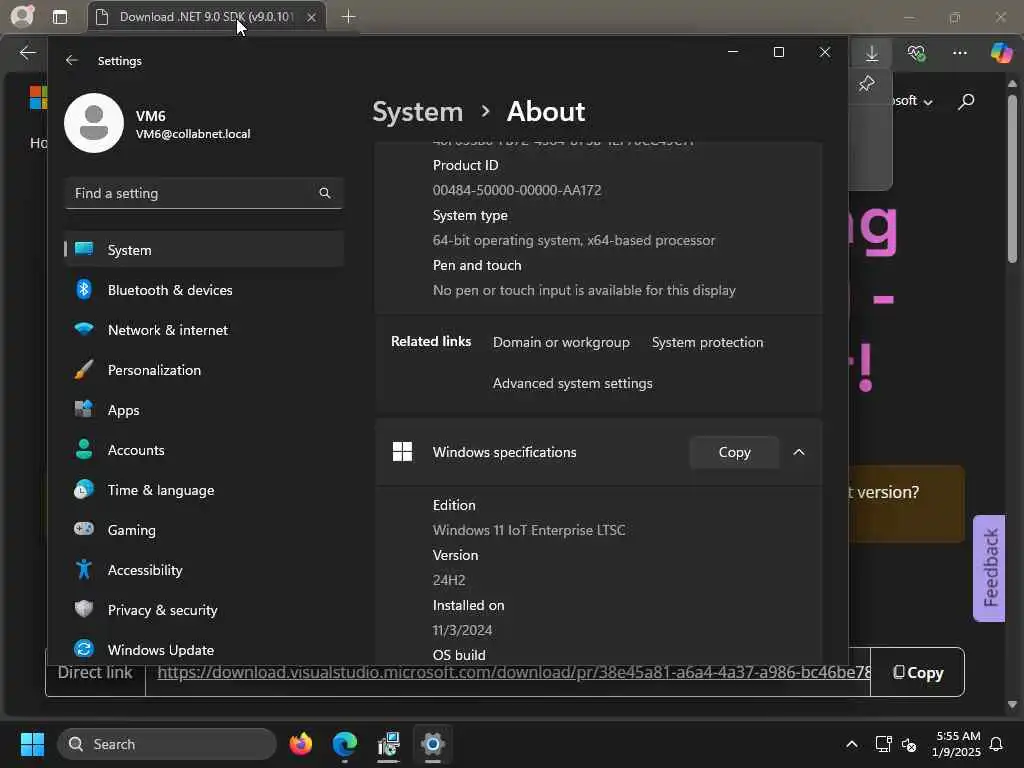The image size is (1024, 768).
Task: Show hidden system tray icons
Action: coord(852,744)
